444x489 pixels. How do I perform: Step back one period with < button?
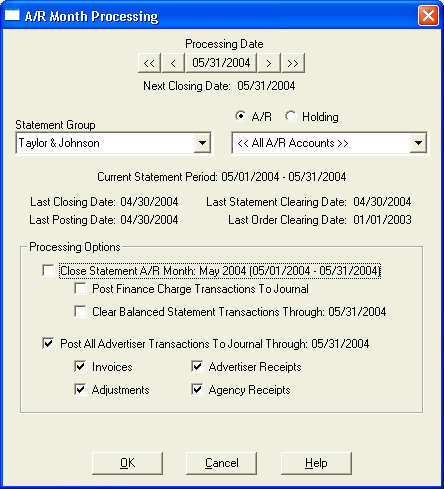(x=173, y=63)
